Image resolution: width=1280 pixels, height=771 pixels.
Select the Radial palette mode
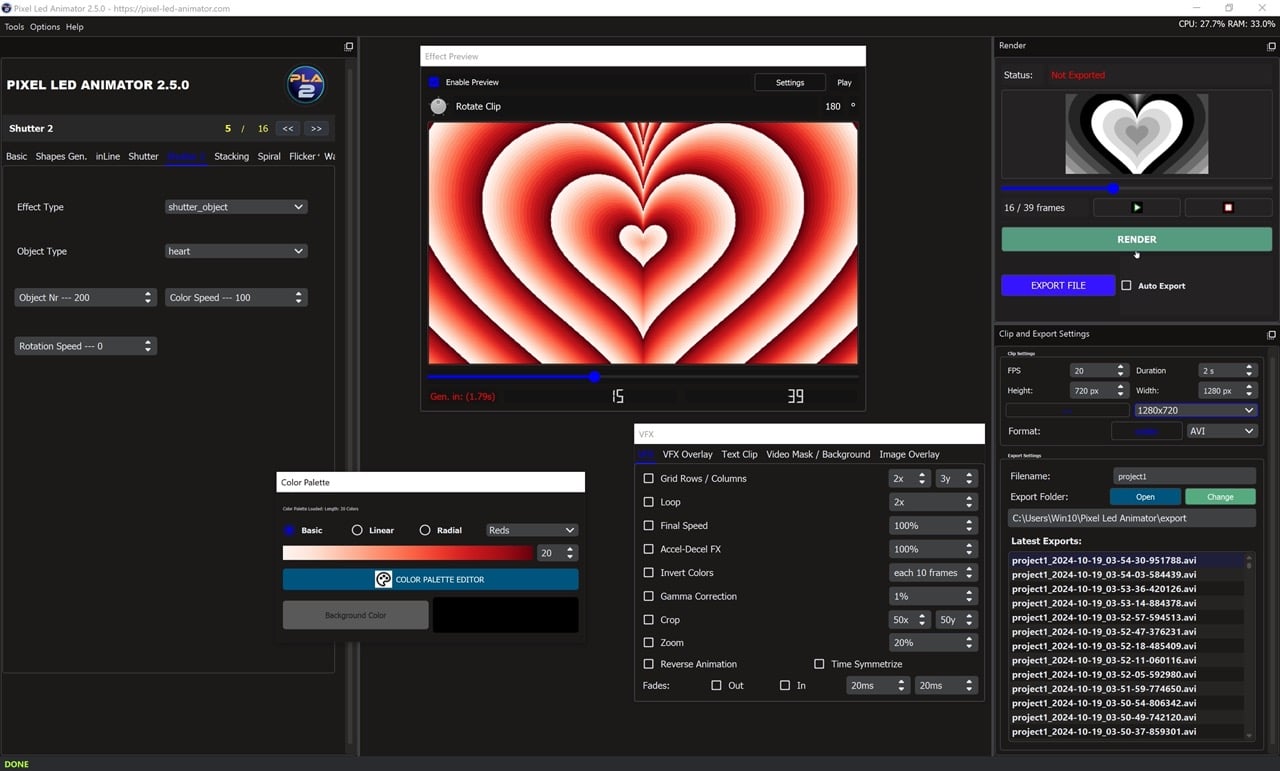[427, 530]
